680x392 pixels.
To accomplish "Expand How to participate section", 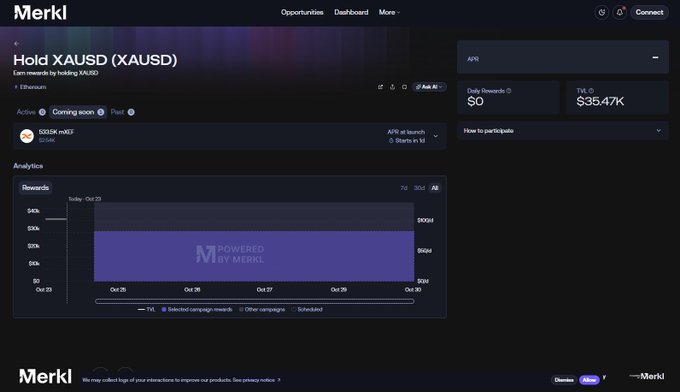I will click(562, 131).
